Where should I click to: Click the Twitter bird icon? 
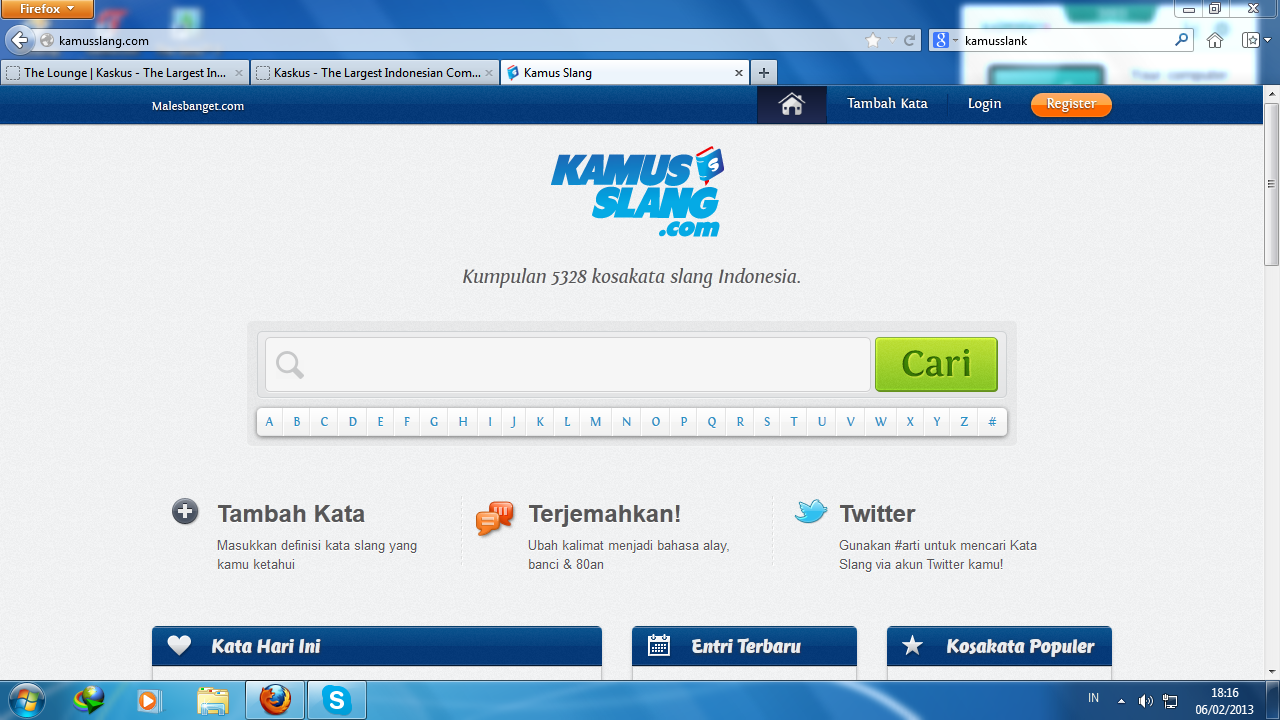[x=811, y=512]
